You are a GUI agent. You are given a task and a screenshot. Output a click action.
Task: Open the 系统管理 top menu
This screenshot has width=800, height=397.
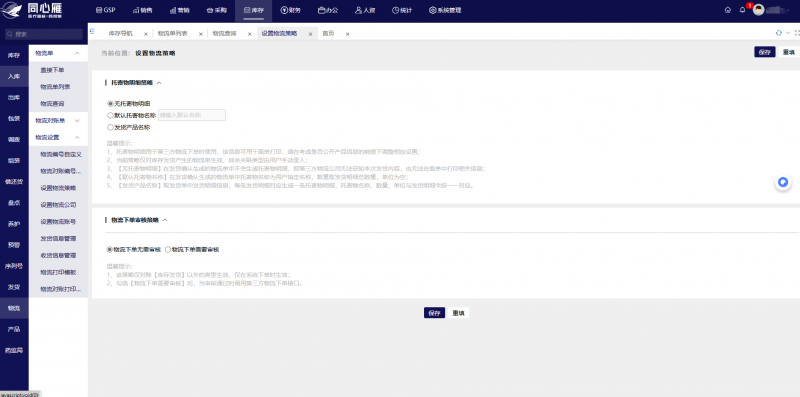[445, 10]
